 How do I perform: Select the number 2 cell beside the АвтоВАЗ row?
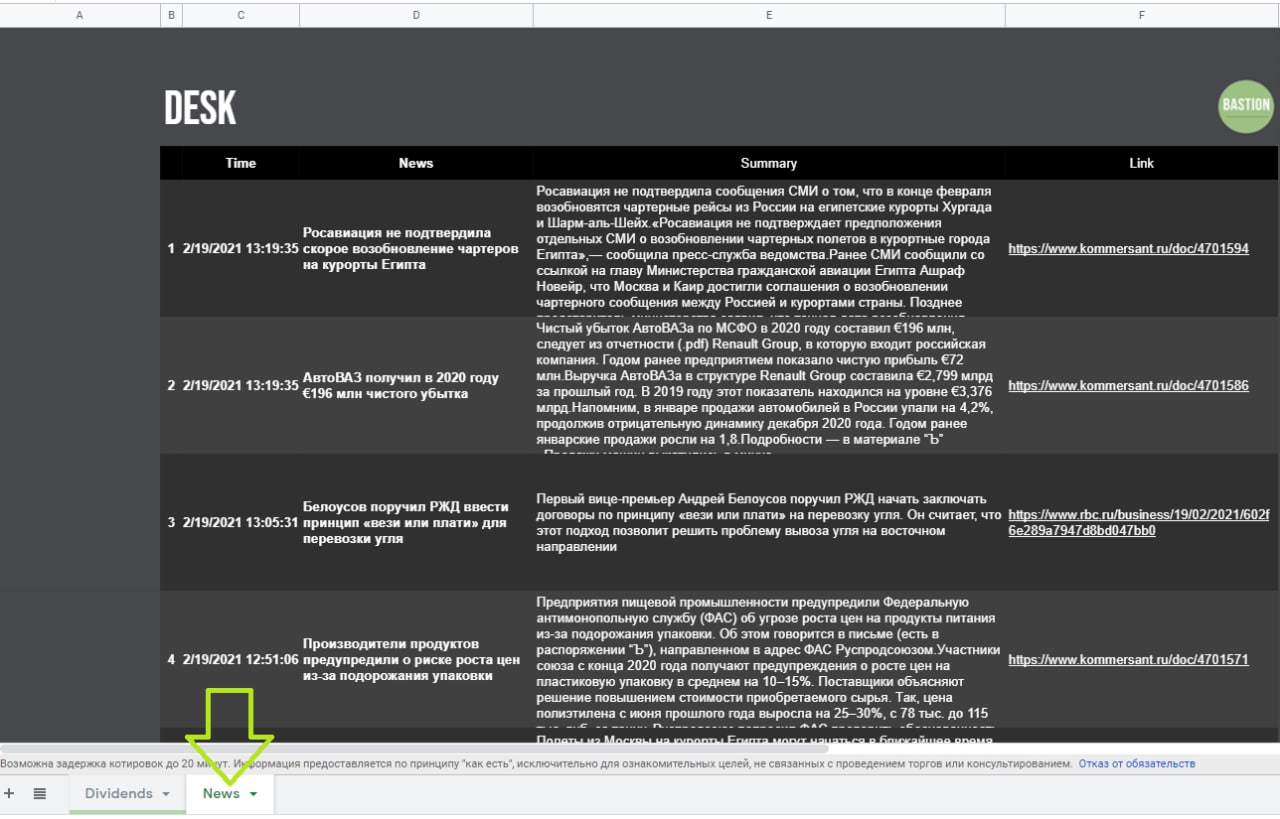pos(171,385)
